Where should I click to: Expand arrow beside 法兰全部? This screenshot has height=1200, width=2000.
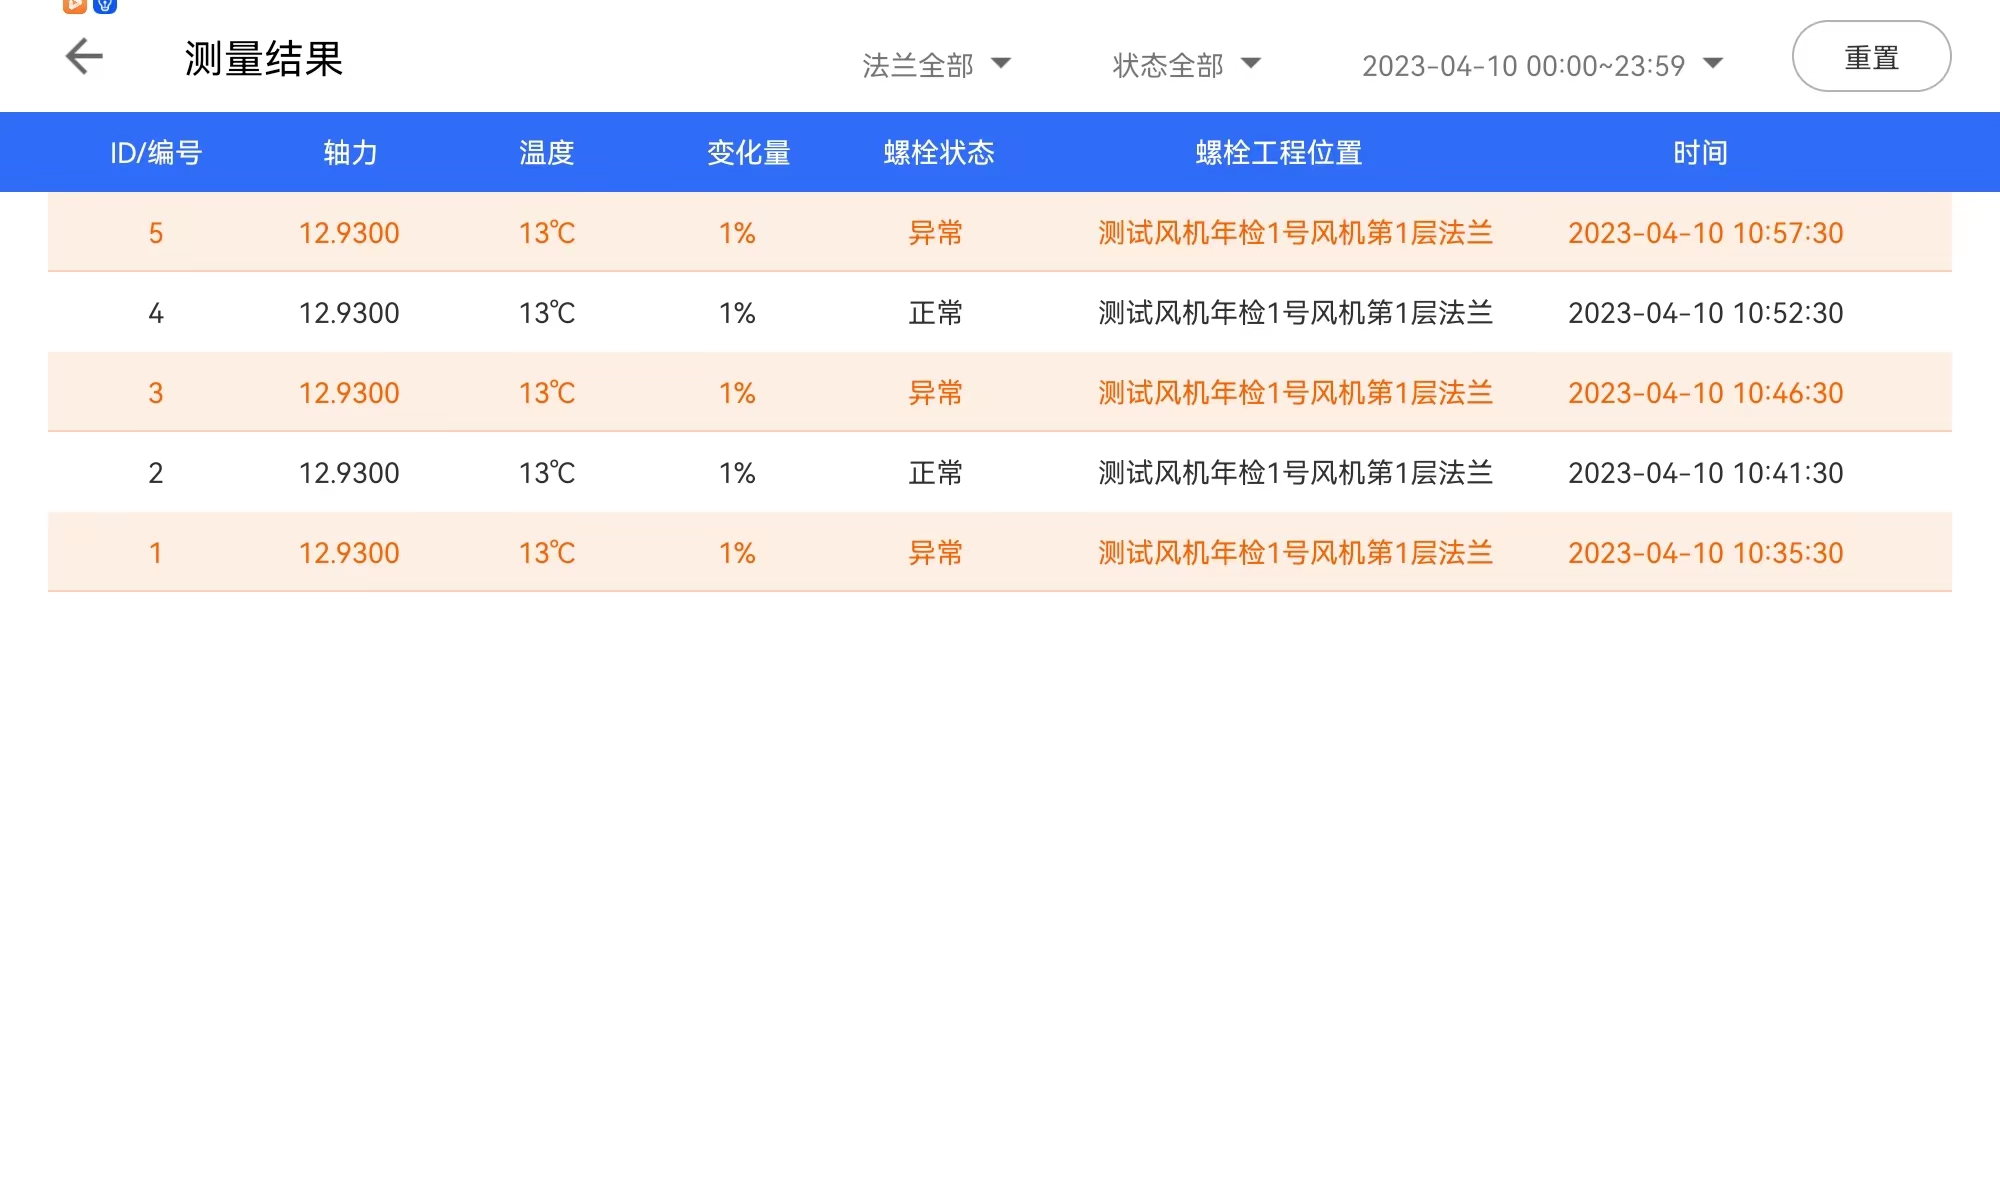tap(1001, 64)
